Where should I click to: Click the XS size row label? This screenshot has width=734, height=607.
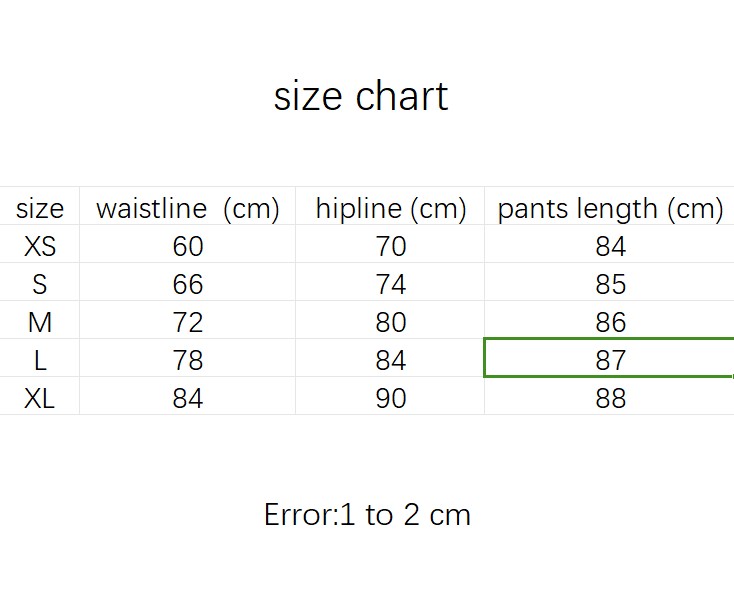[x=40, y=246]
